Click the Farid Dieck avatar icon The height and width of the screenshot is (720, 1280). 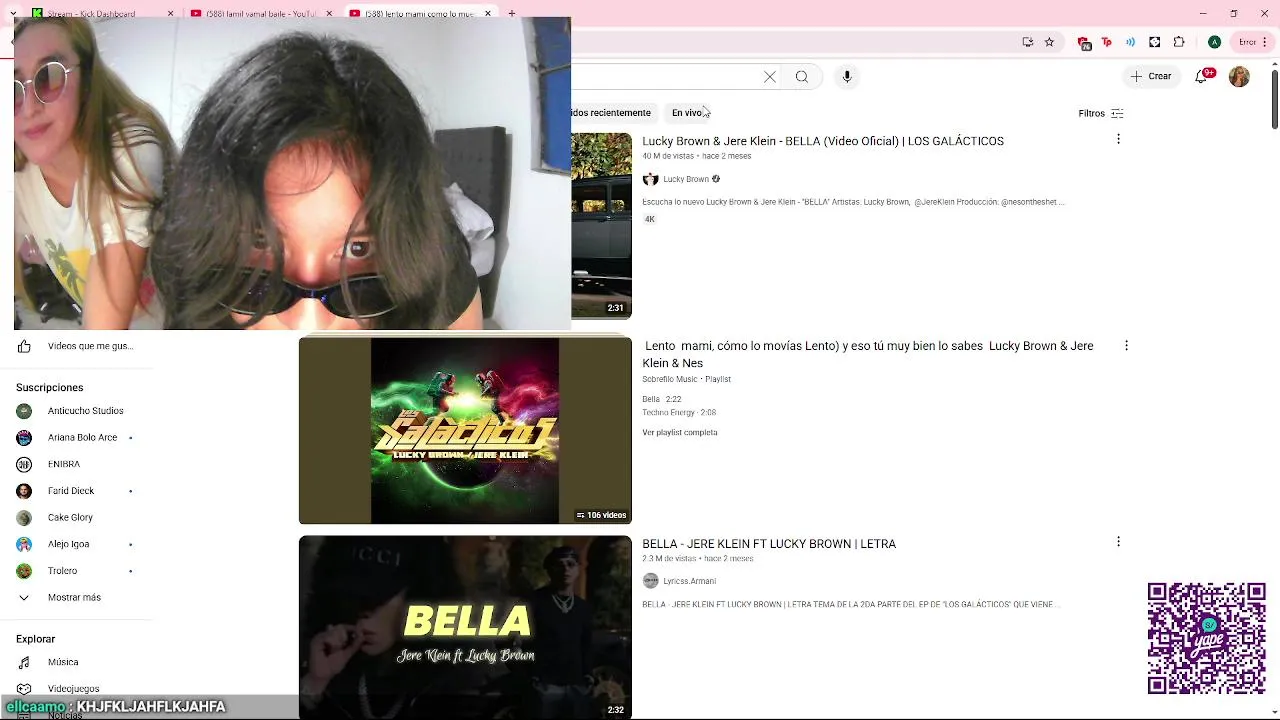pyautogui.click(x=24, y=491)
